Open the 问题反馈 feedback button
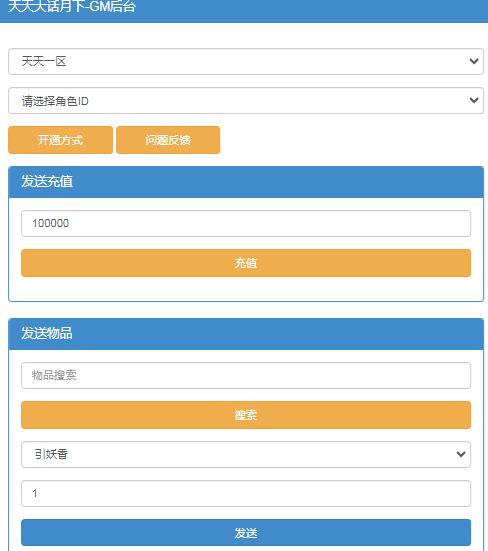The height and width of the screenshot is (551, 488). 168,140
